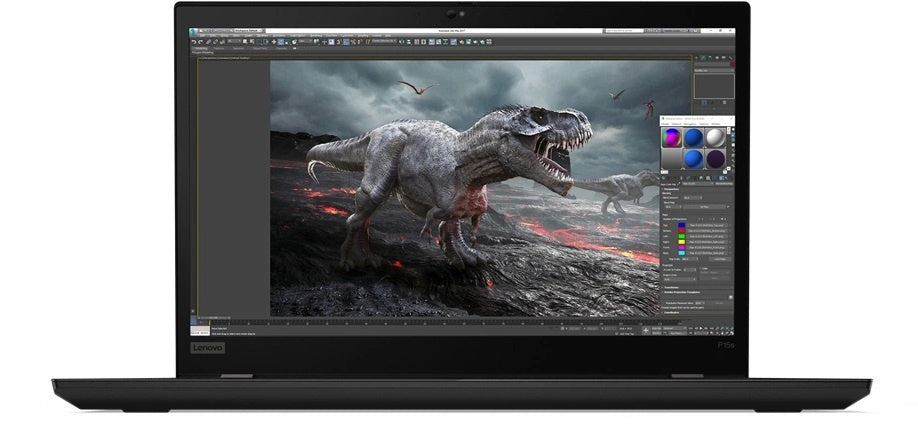Screen dimensions: 918x440
Task: Click the teapot Render Production icon
Action: coord(475,42)
